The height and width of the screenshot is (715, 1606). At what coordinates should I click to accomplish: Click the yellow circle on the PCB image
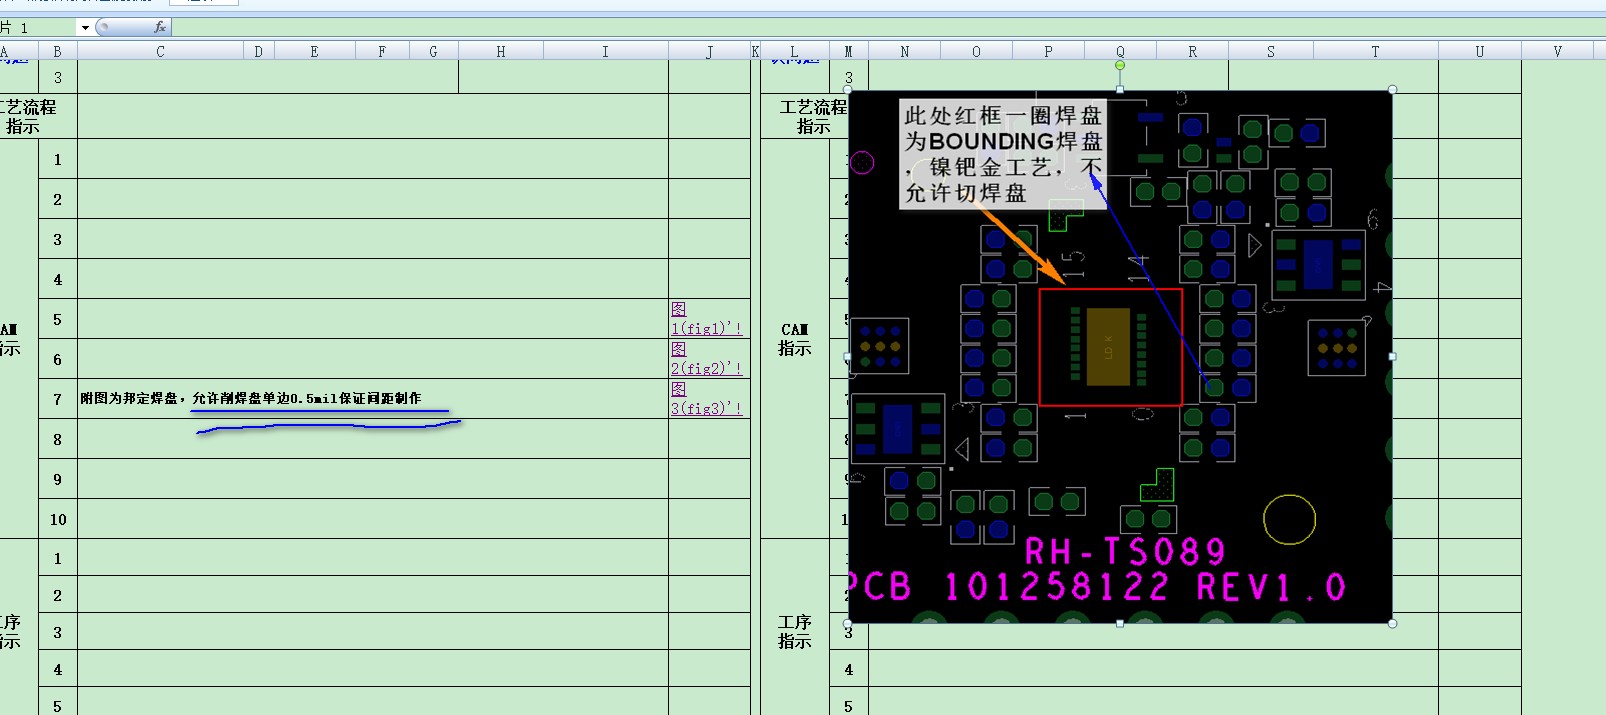1289,519
